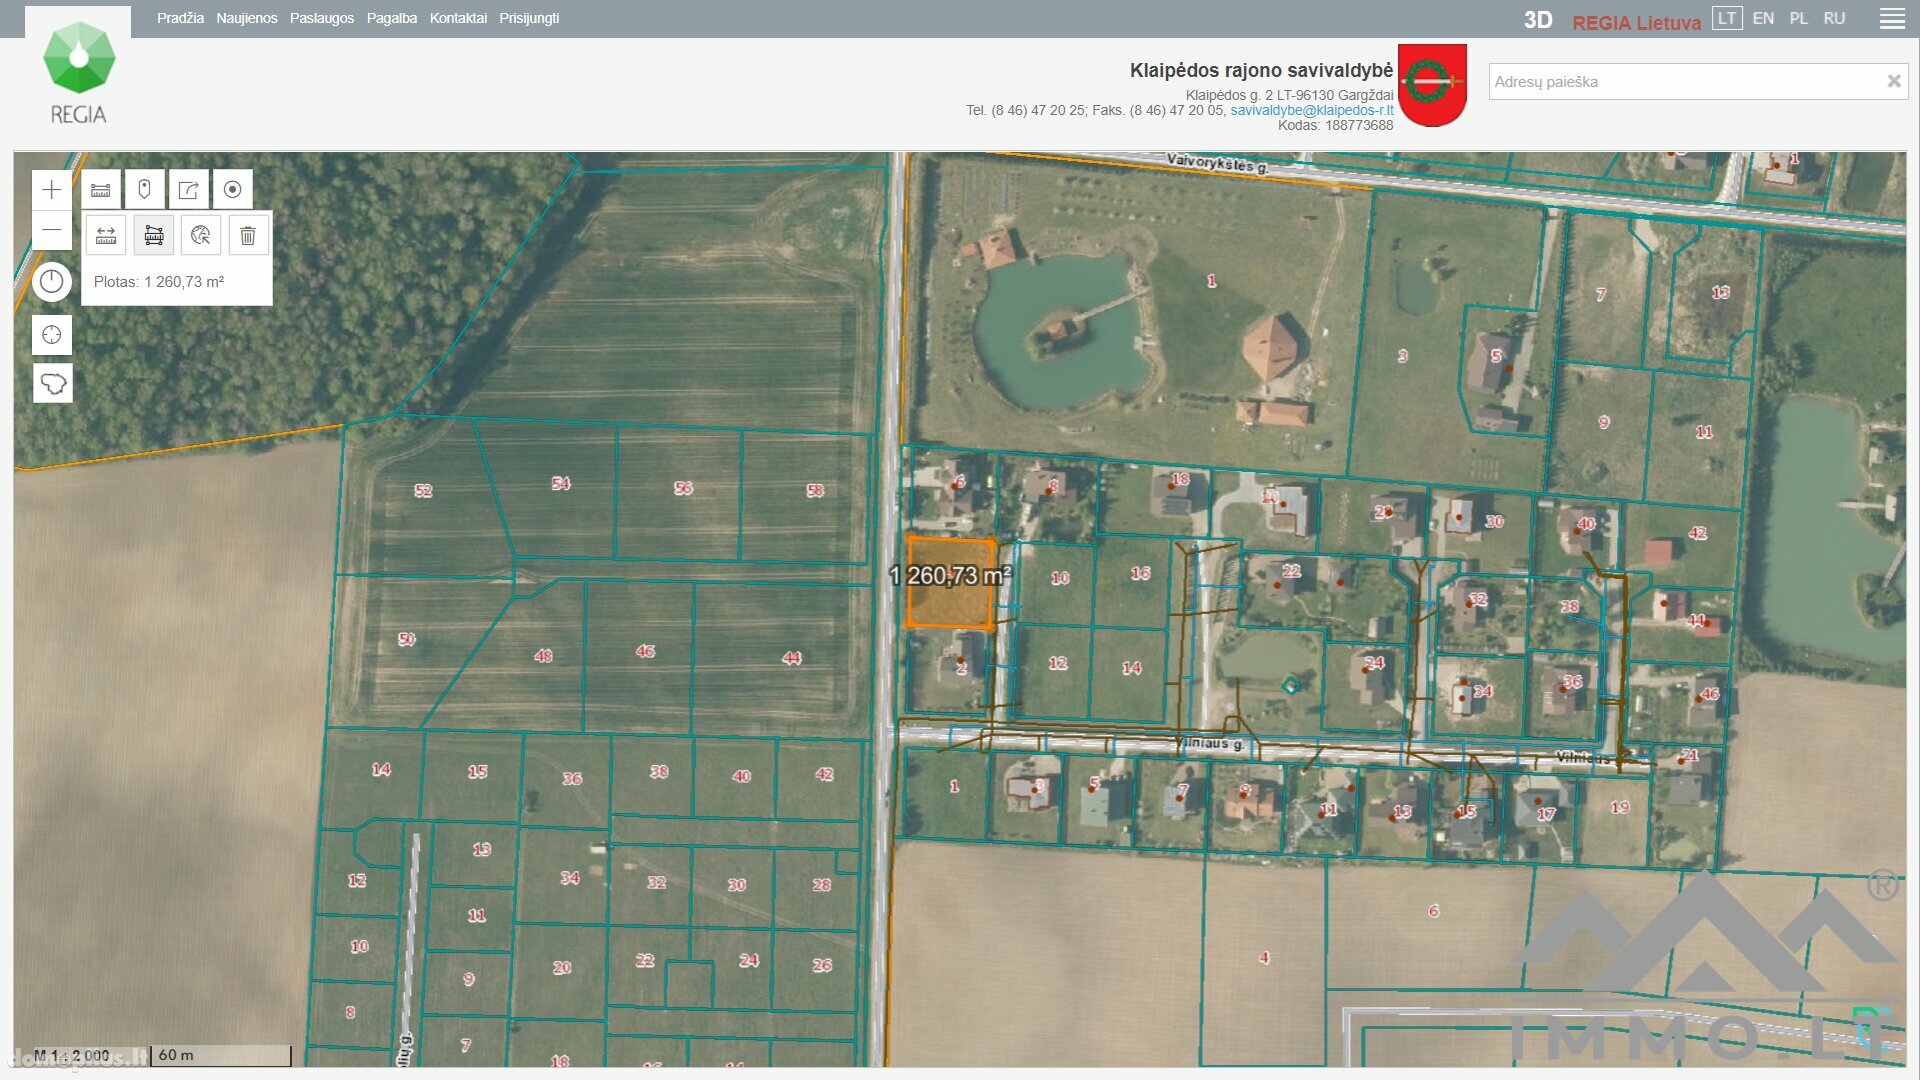Open the Kontaktai menu item
1920x1080 pixels.
[x=458, y=18]
